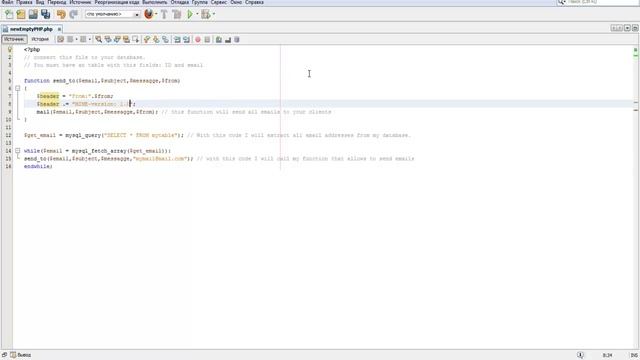Click the INS insert mode indicator
Screen dimensions: 640x360
pyautogui.click(x=634, y=355)
